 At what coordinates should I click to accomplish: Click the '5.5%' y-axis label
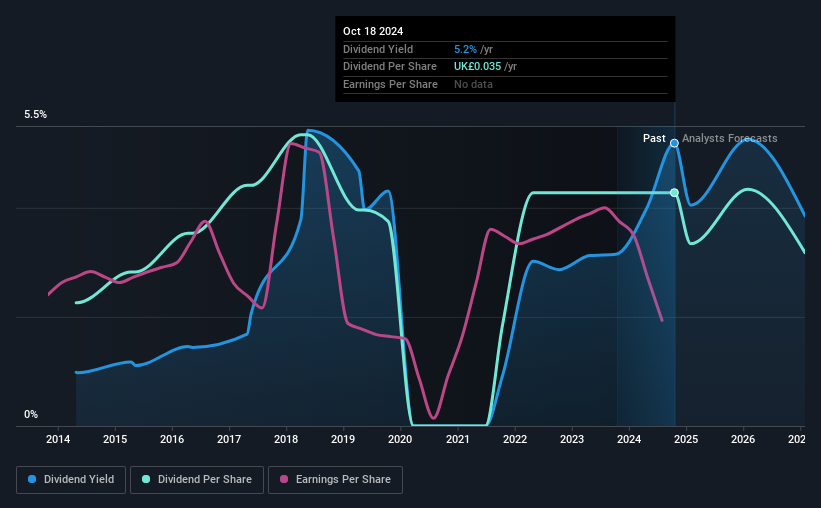(x=35, y=114)
